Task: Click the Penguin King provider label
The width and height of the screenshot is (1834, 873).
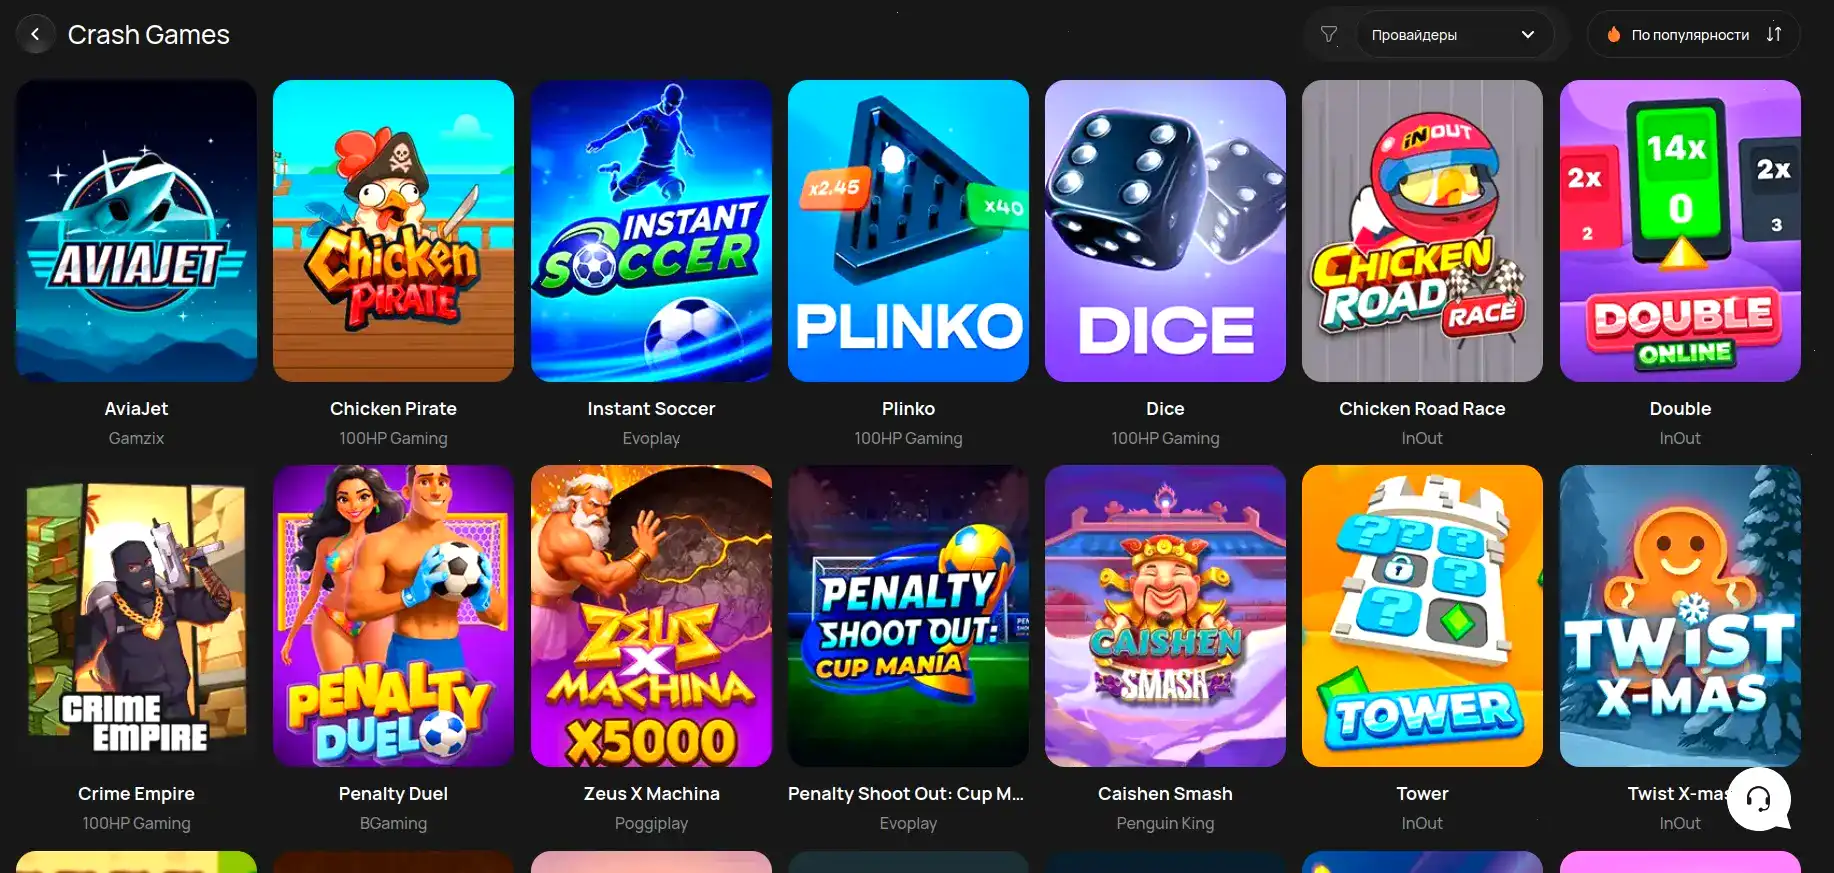Action: pos(1165,823)
